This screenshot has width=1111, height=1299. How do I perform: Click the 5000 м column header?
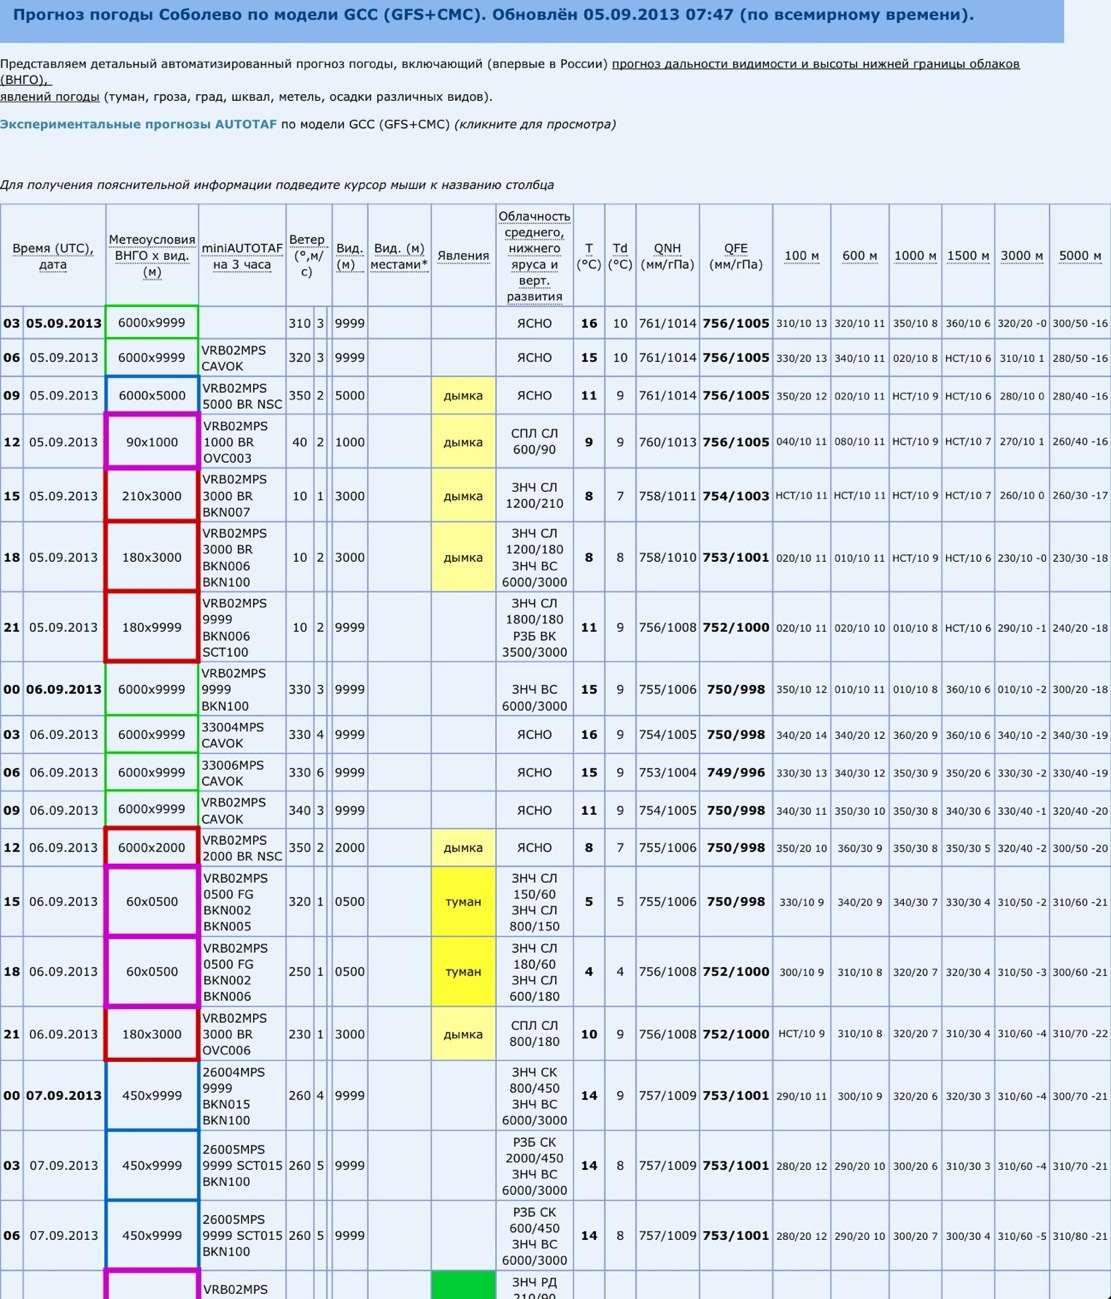(x=1080, y=256)
